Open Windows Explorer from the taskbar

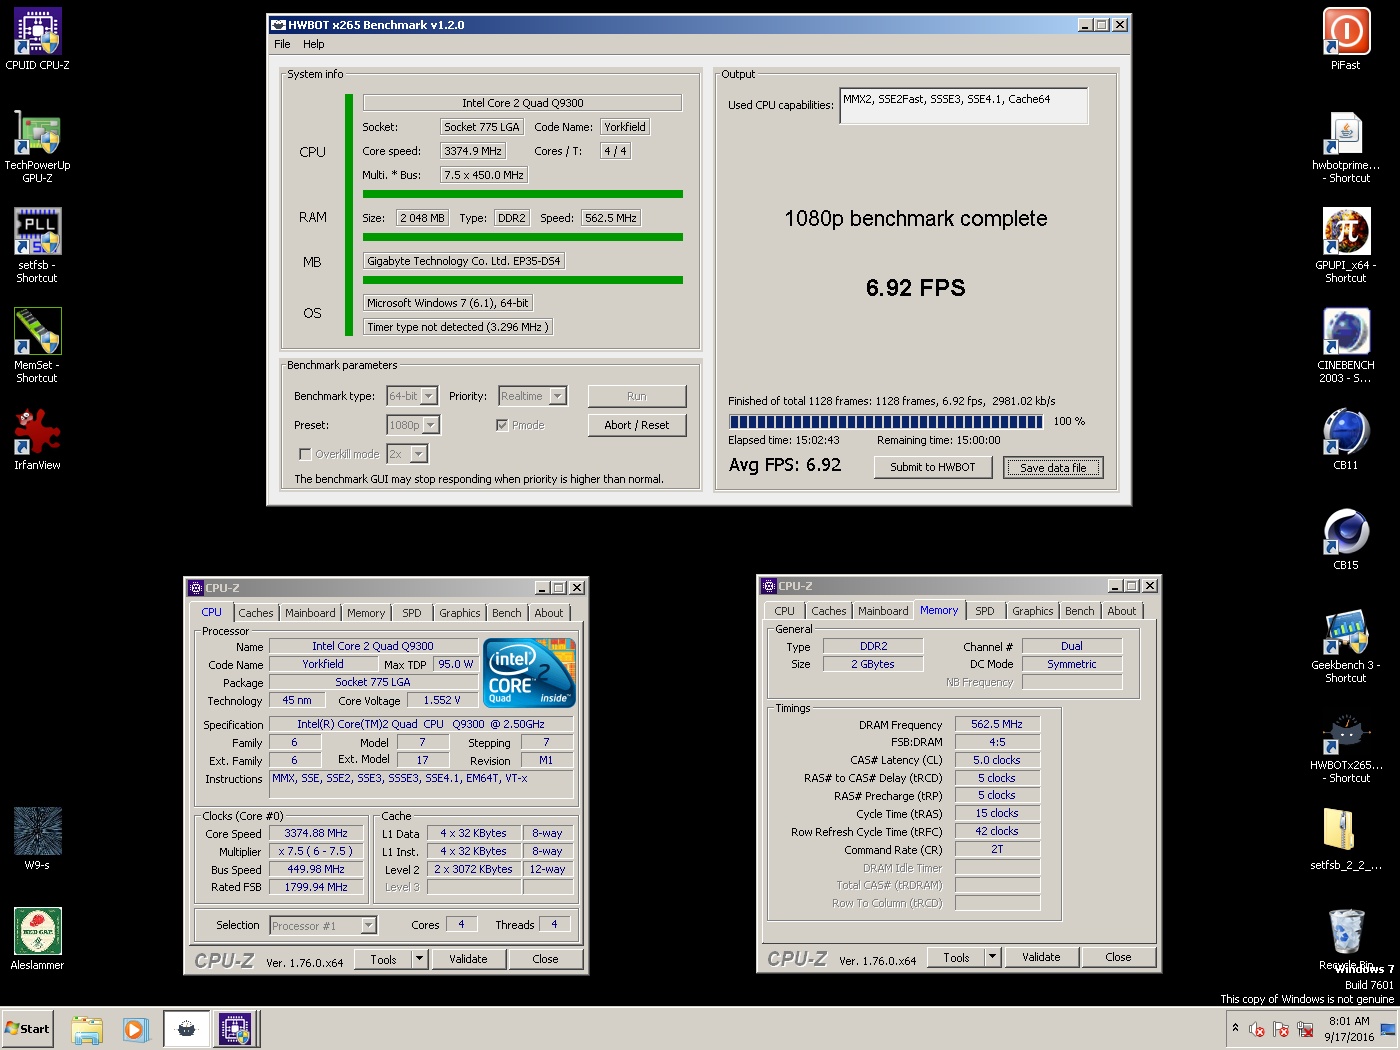[87, 1029]
